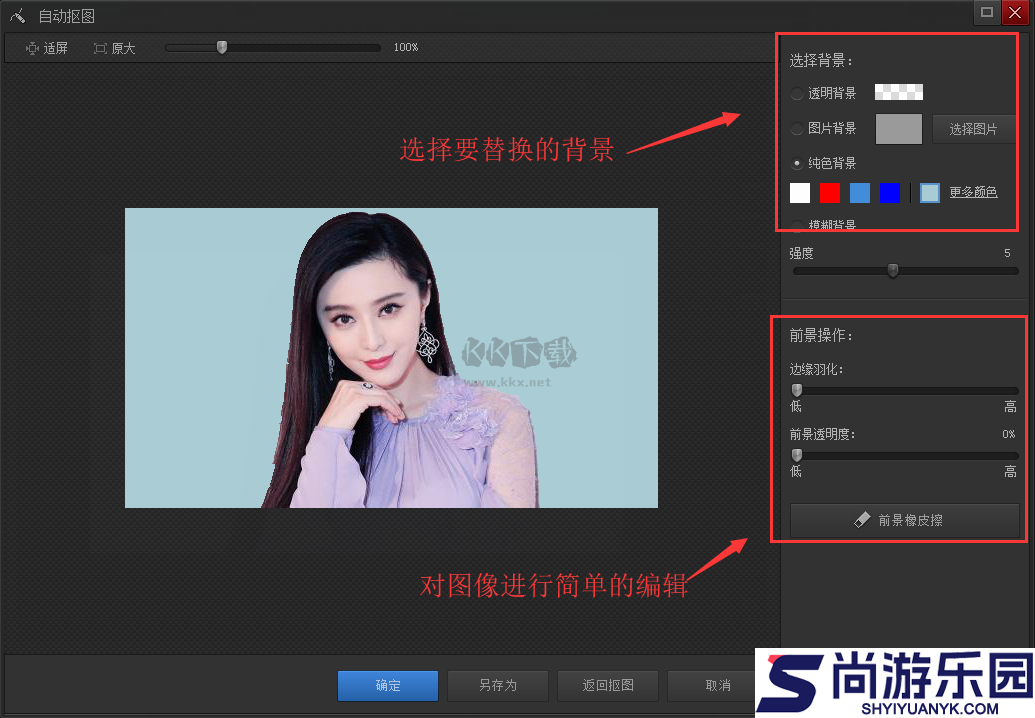Select the 透明背景 radio option
This screenshot has height=718, width=1035.
pyautogui.click(x=797, y=94)
